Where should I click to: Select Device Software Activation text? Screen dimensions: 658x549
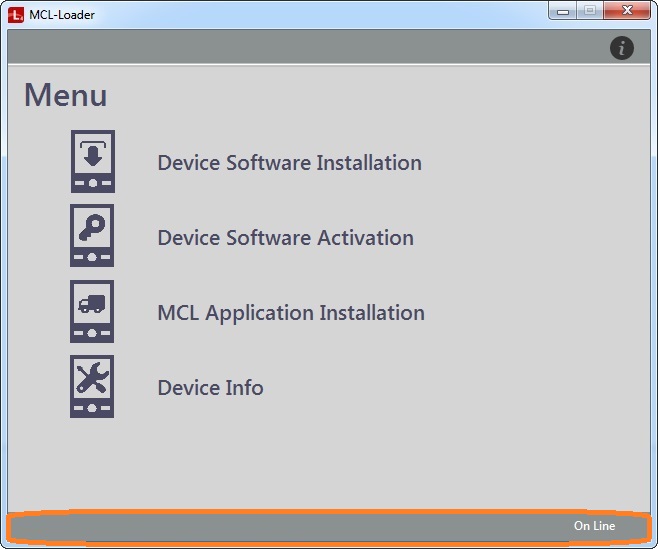coord(286,238)
